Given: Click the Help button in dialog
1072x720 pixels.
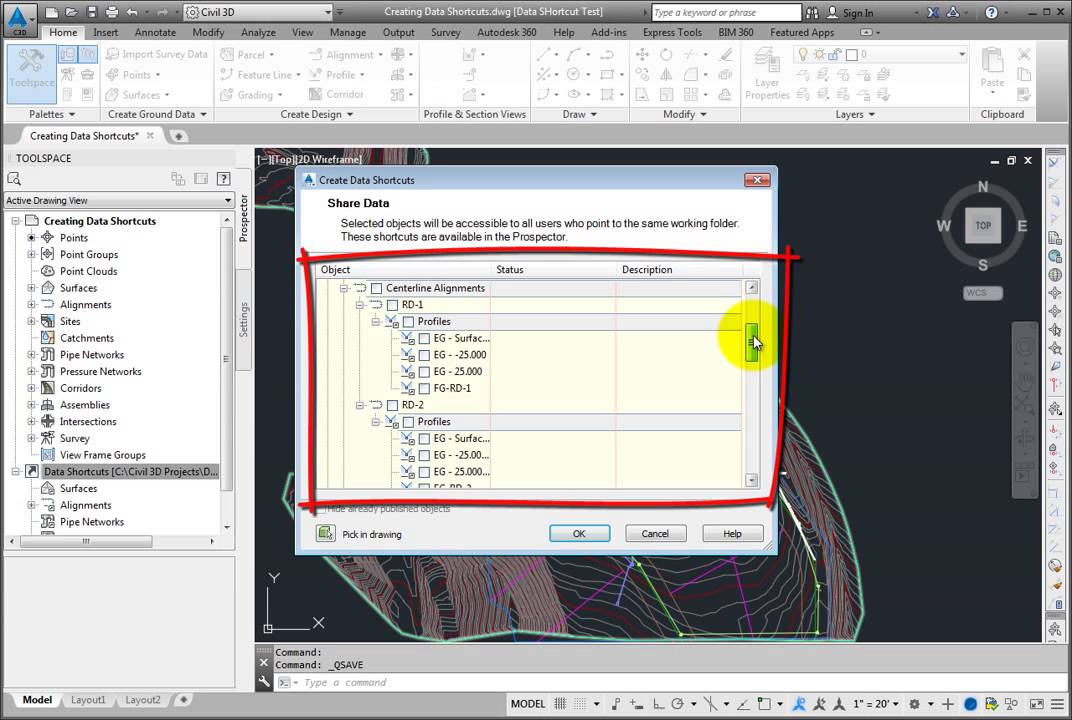Looking at the screenshot, I should pos(732,533).
